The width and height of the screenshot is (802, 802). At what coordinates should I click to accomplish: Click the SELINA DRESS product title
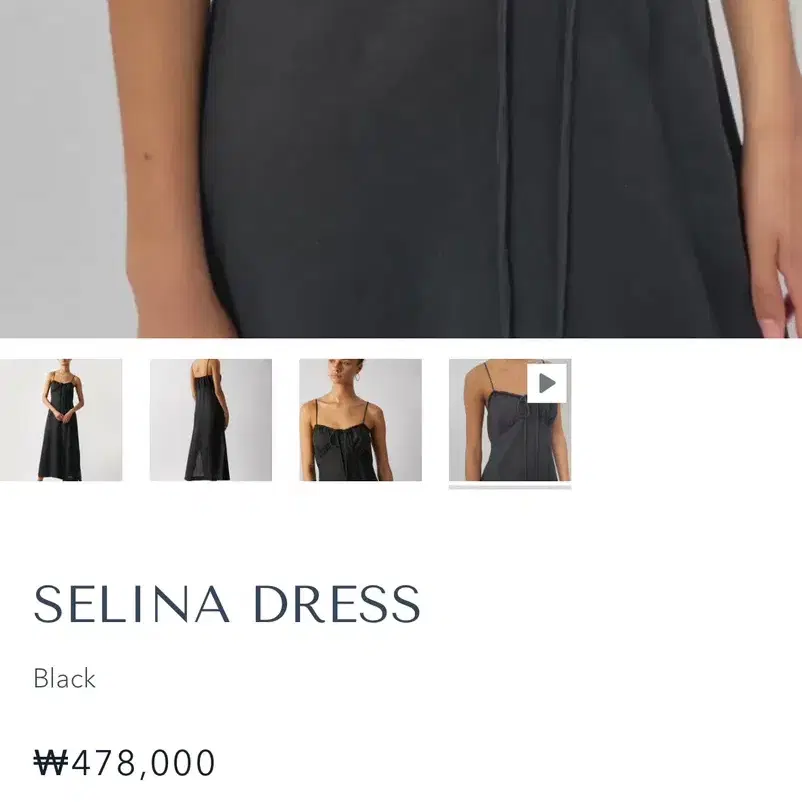(x=227, y=604)
